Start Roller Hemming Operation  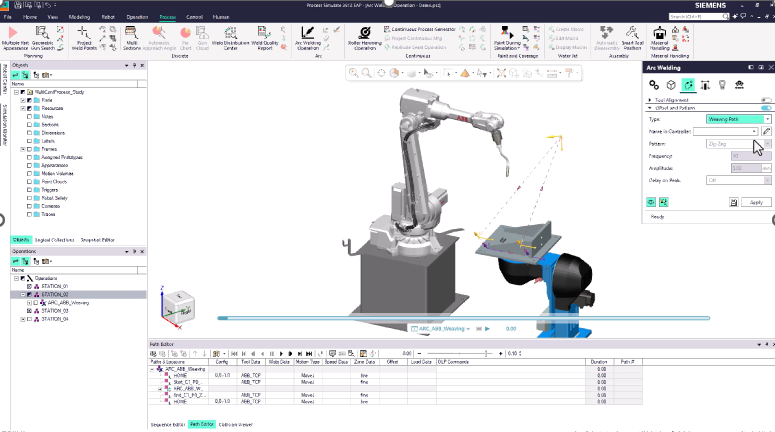365,38
